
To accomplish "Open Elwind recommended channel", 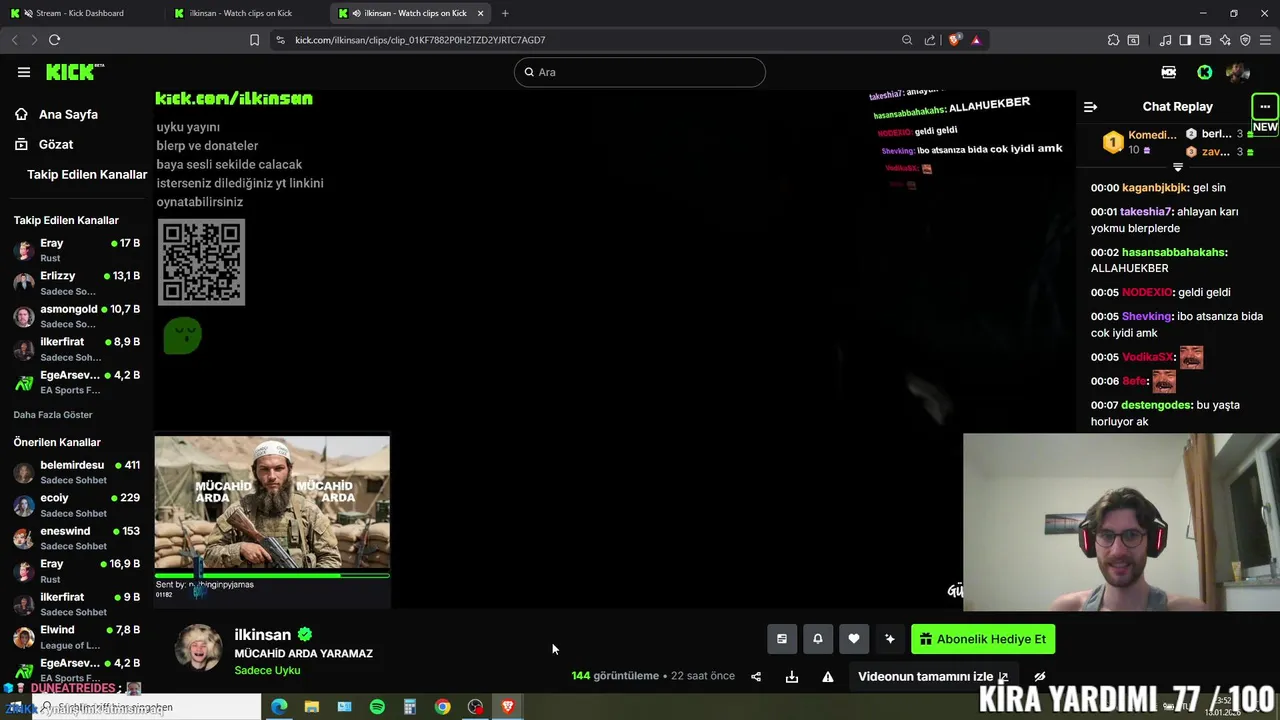I will 77,637.
